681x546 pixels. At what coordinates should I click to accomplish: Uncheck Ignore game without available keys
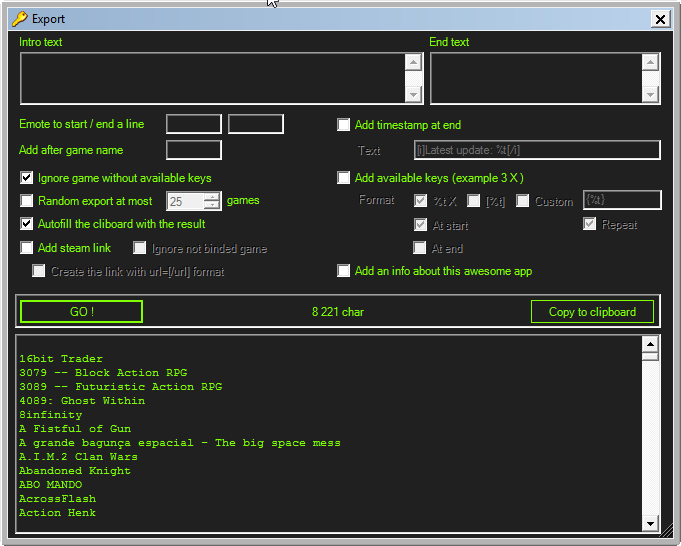click(x=27, y=178)
